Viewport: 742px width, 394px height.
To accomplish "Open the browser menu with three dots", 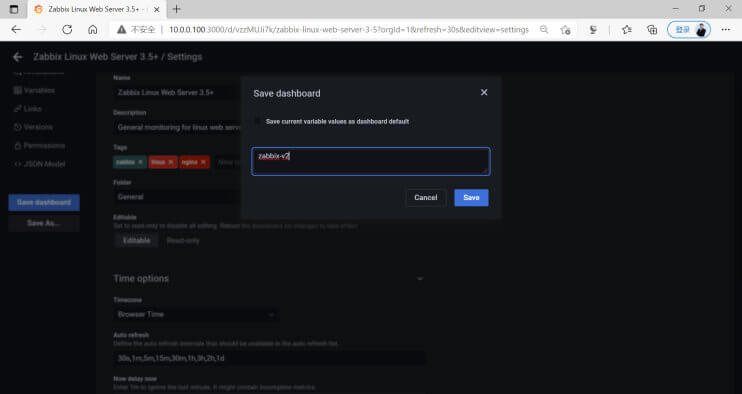I will click(726, 29).
